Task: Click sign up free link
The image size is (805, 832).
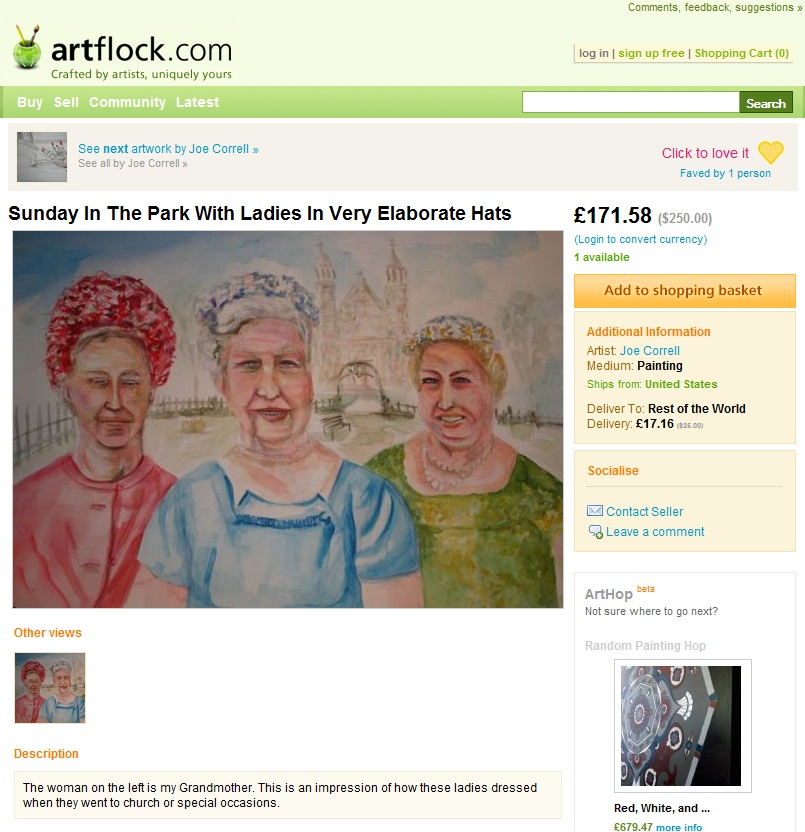Action: tap(651, 53)
